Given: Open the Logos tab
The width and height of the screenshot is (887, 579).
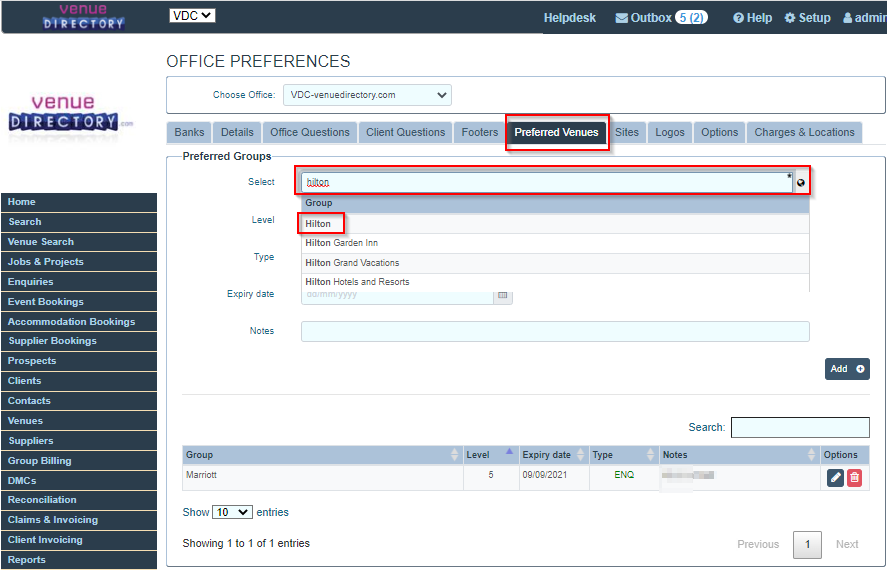Looking at the screenshot, I should pyautogui.click(x=670, y=132).
